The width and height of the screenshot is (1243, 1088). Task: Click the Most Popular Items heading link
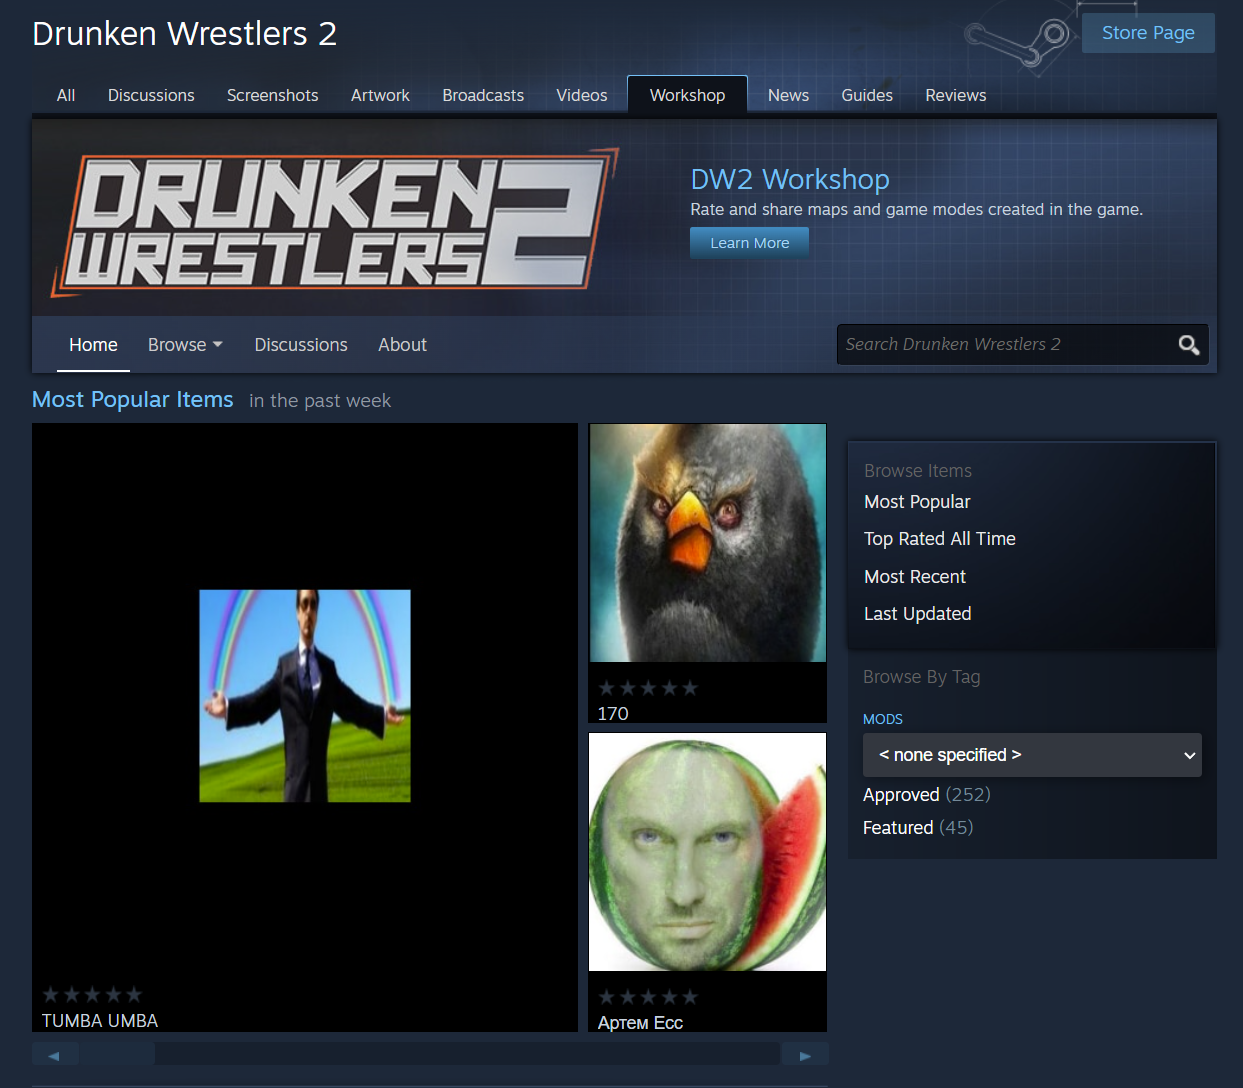pyautogui.click(x=133, y=399)
